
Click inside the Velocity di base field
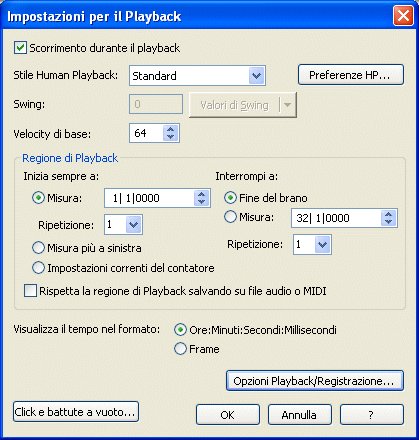(147, 133)
